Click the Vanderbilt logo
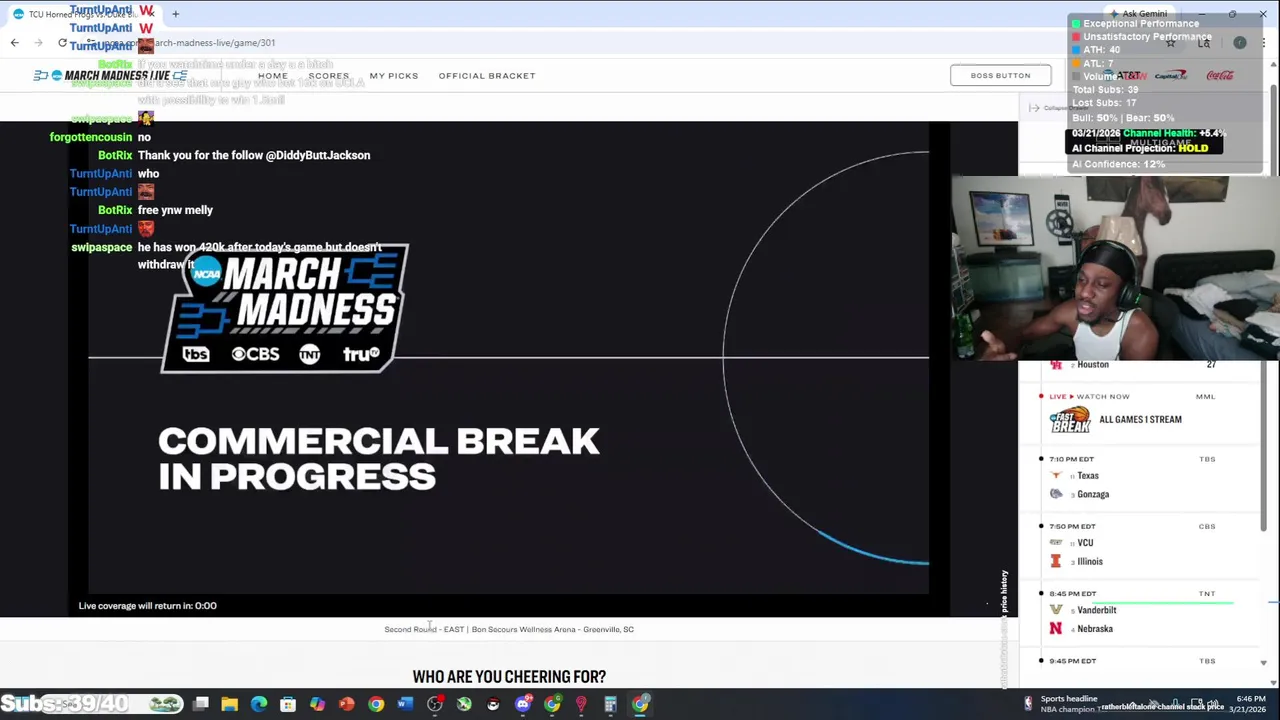1280x720 pixels. (1055, 610)
